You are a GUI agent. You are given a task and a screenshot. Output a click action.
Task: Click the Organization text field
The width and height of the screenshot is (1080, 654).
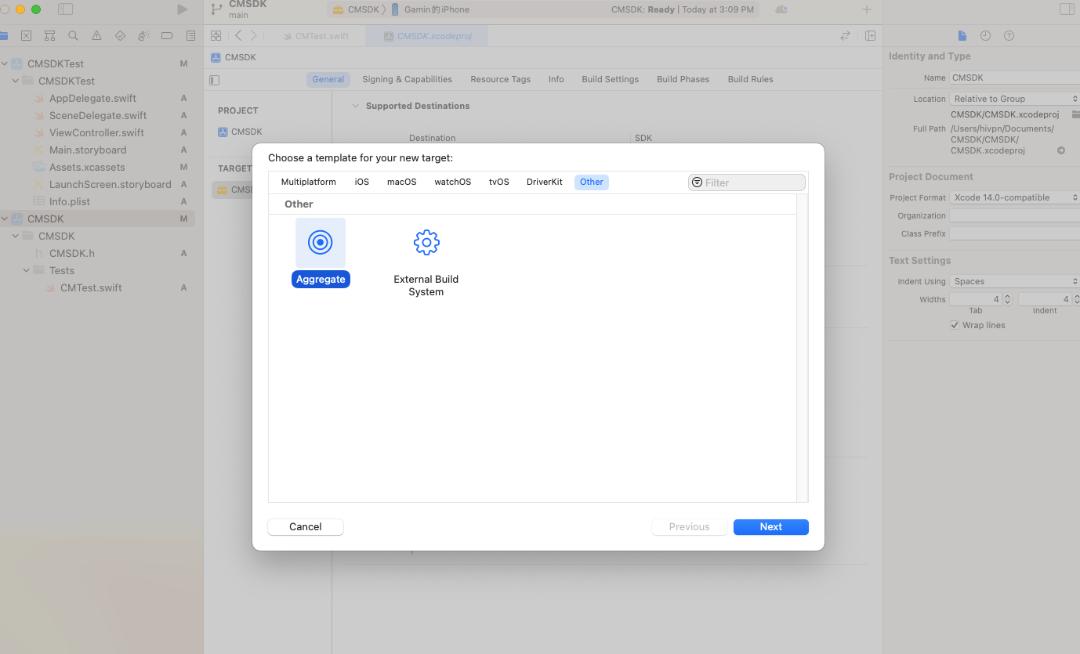click(1015, 215)
